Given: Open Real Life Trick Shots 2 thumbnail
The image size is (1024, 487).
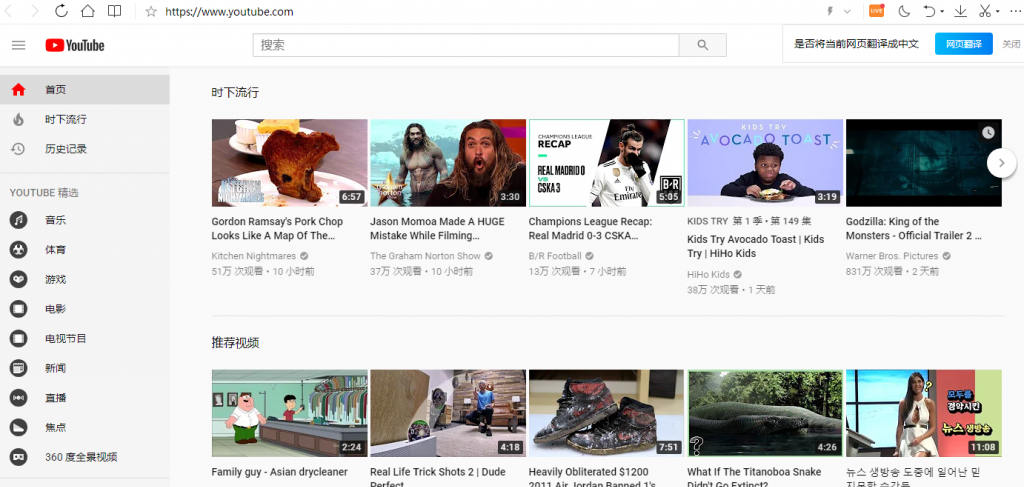Looking at the screenshot, I should tap(448, 413).
